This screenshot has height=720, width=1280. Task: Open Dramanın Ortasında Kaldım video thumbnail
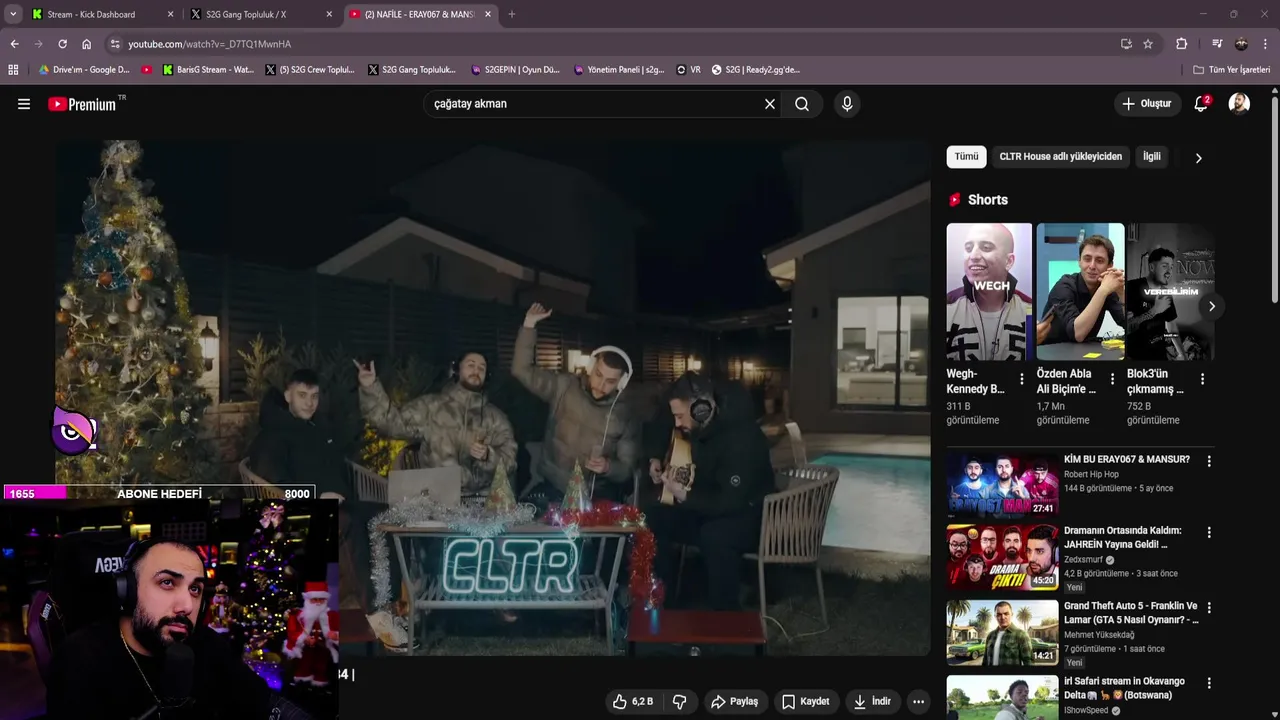pos(1002,557)
